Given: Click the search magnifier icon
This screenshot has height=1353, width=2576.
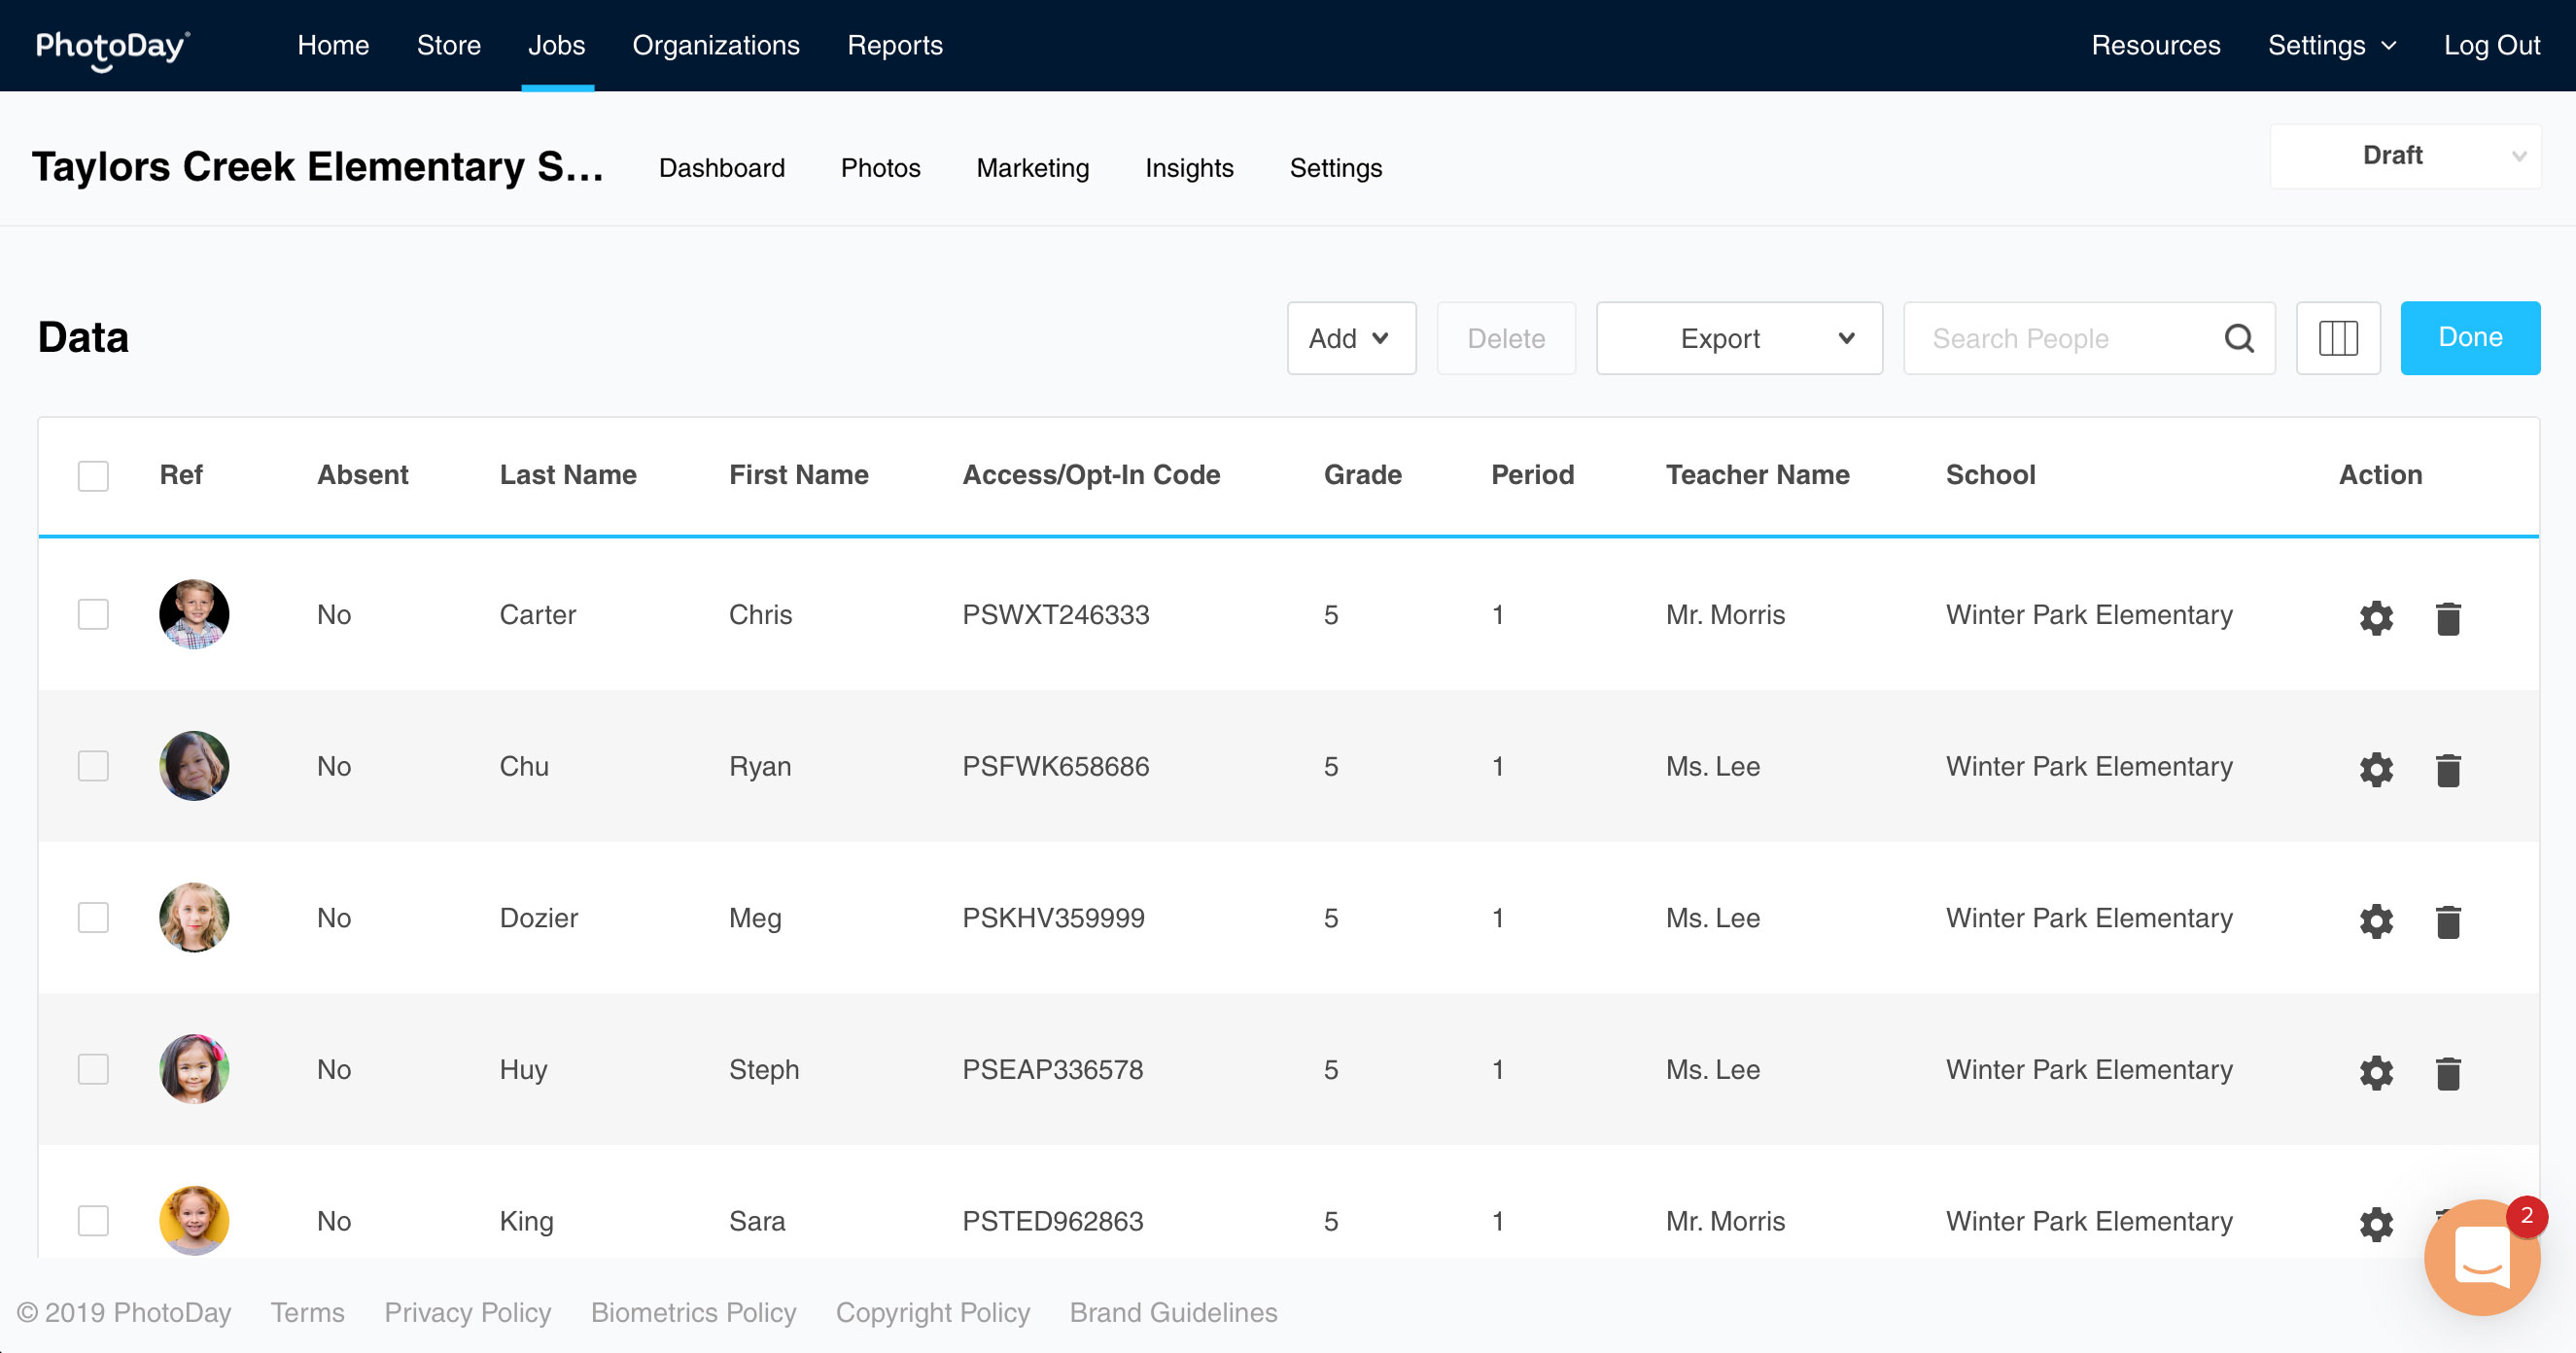Looking at the screenshot, I should 2239,338.
